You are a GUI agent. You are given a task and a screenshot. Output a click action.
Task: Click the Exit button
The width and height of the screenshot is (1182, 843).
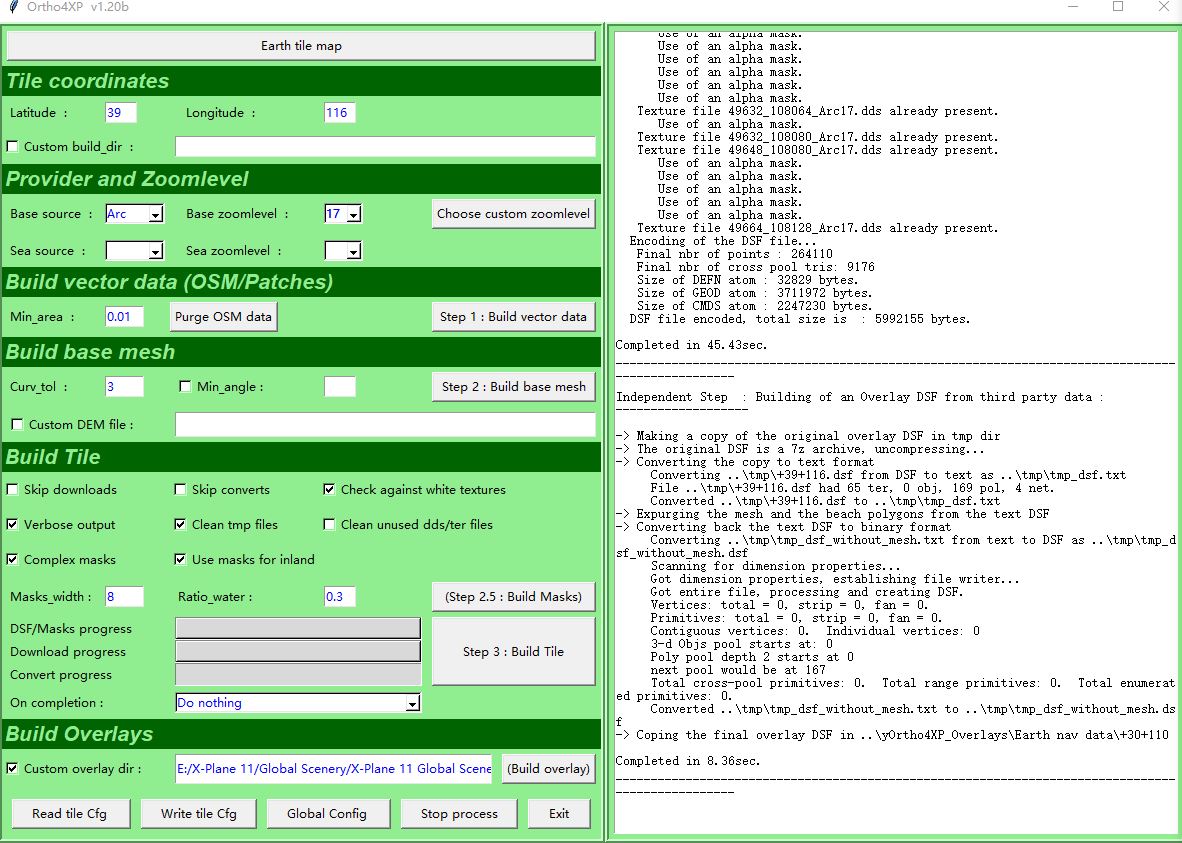(559, 814)
